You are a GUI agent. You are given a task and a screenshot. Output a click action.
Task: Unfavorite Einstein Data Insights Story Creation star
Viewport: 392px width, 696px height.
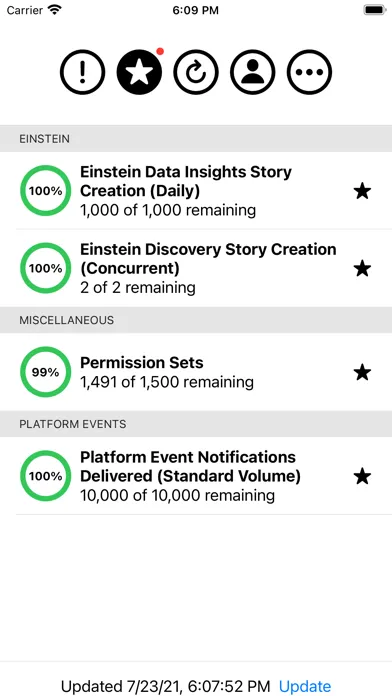coord(362,191)
